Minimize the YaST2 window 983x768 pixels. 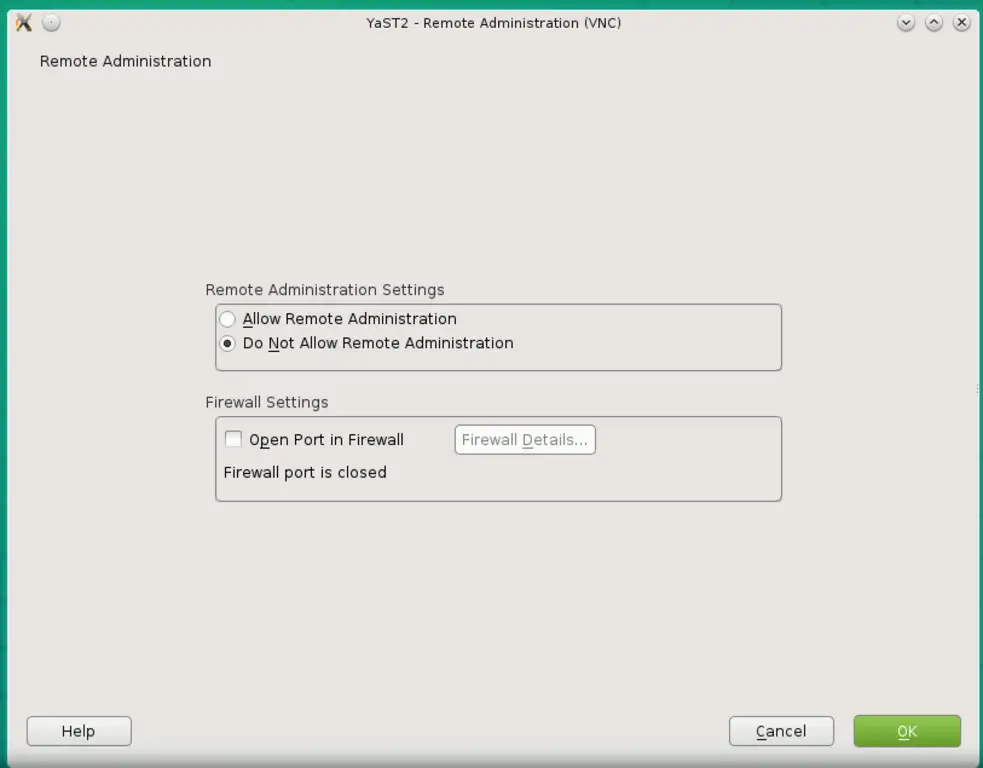[906, 23]
